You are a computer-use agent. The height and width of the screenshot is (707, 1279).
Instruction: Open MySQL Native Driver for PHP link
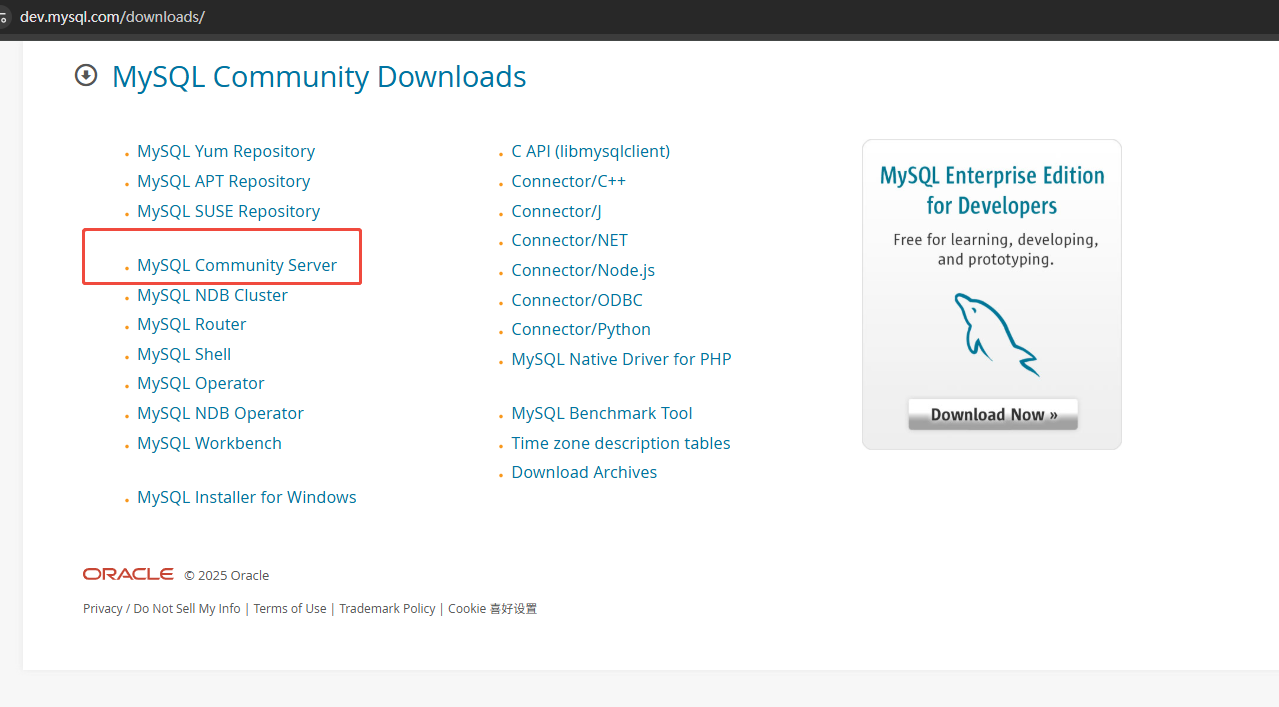point(622,359)
